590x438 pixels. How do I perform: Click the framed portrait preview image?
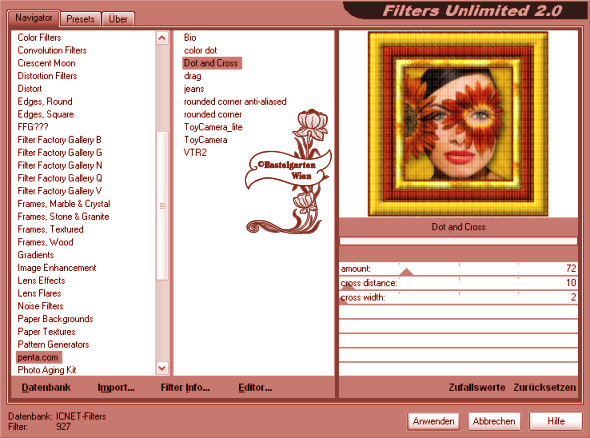(x=458, y=124)
